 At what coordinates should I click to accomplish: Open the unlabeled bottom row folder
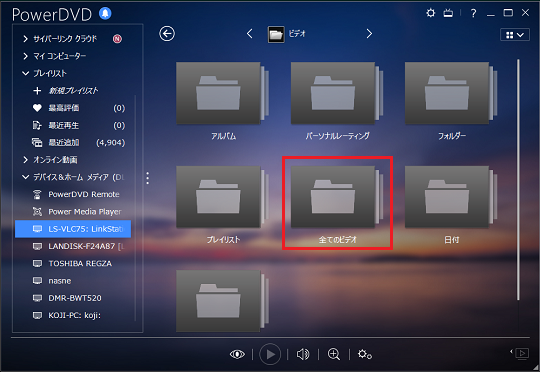pos(222,301)
